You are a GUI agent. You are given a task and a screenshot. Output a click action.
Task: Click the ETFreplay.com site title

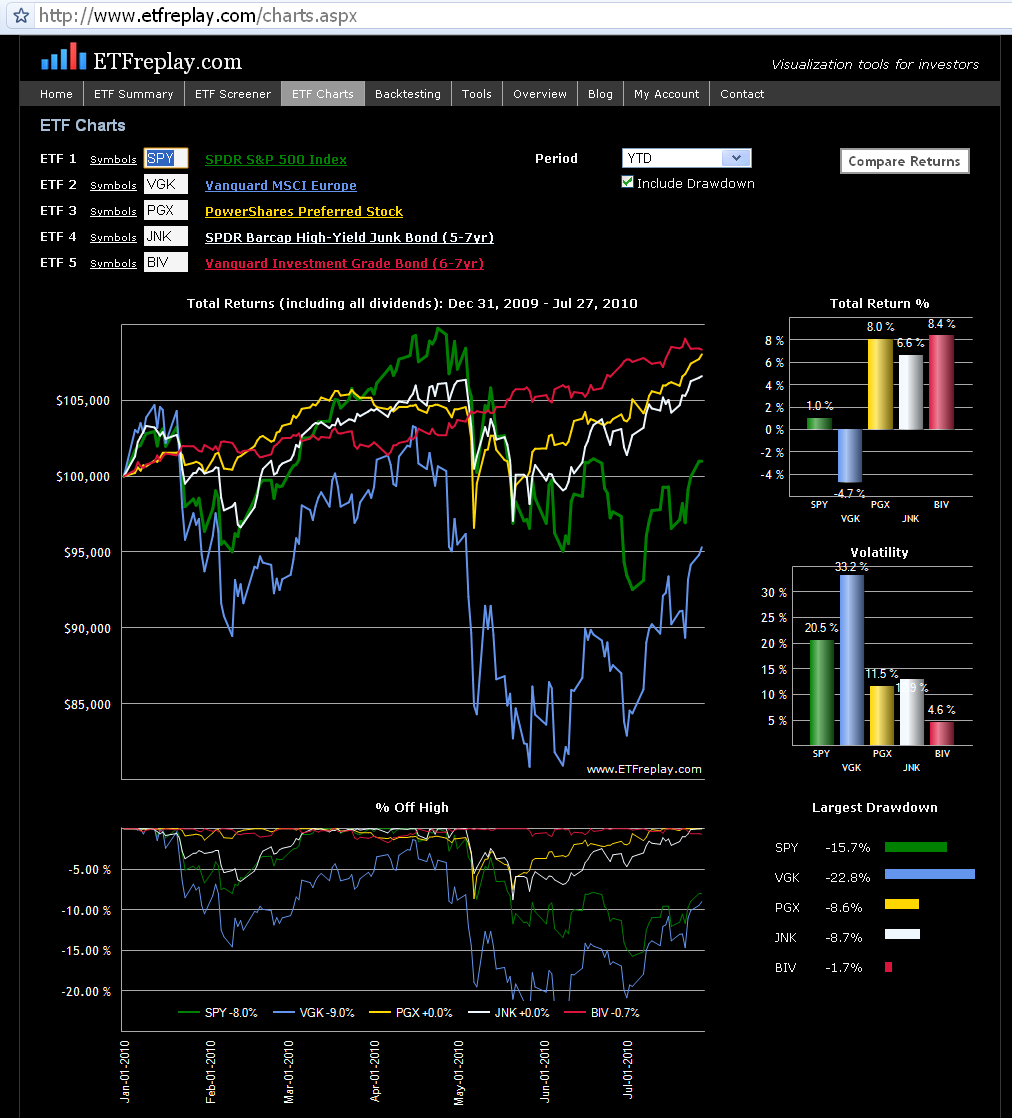[x=168, y=61]
